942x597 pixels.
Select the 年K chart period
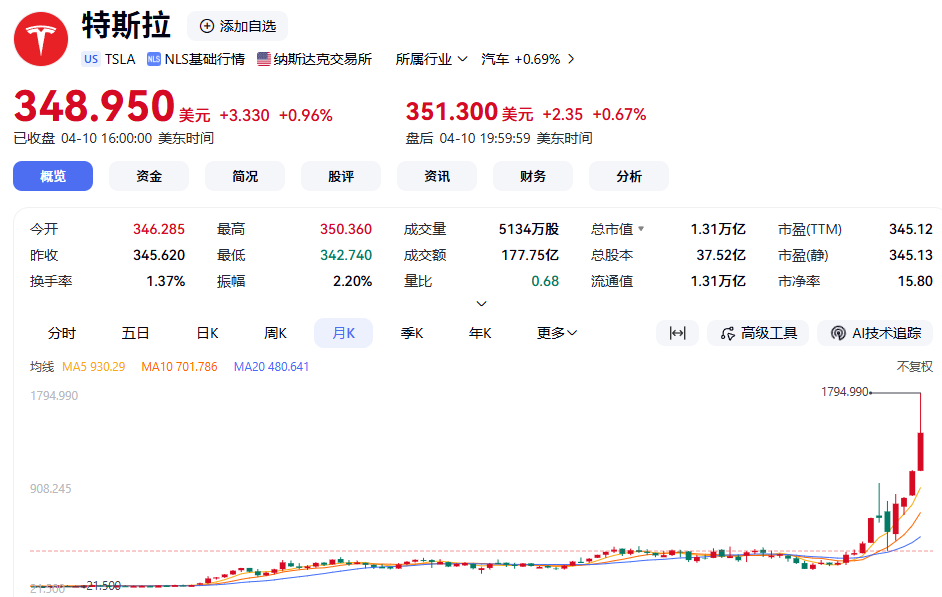pyautogui.click(x=480, y=333)
